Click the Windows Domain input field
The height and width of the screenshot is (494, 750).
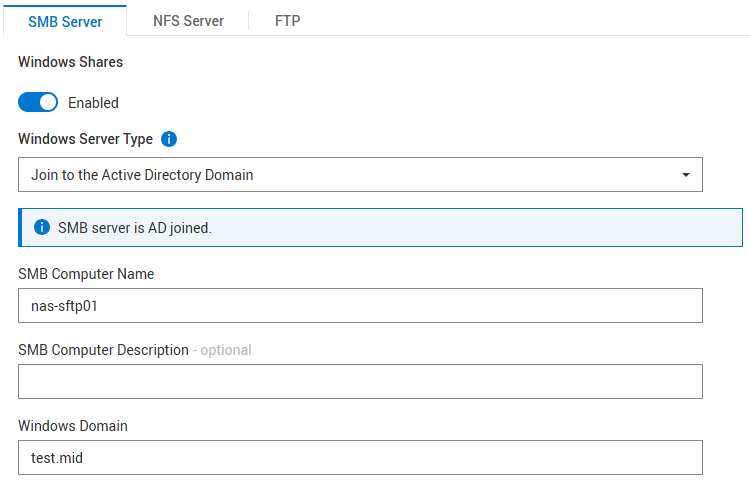pyautogui.click(x=360, y=457)
